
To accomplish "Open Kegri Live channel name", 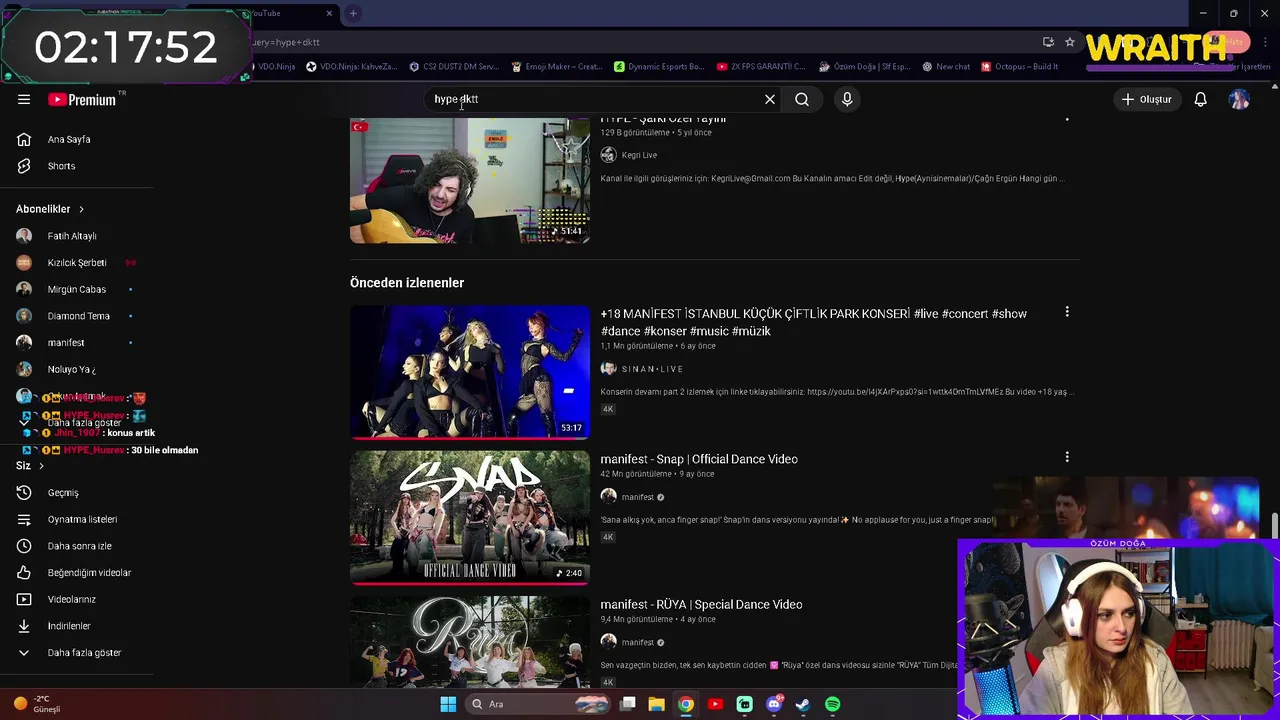I will click(639, 155).
